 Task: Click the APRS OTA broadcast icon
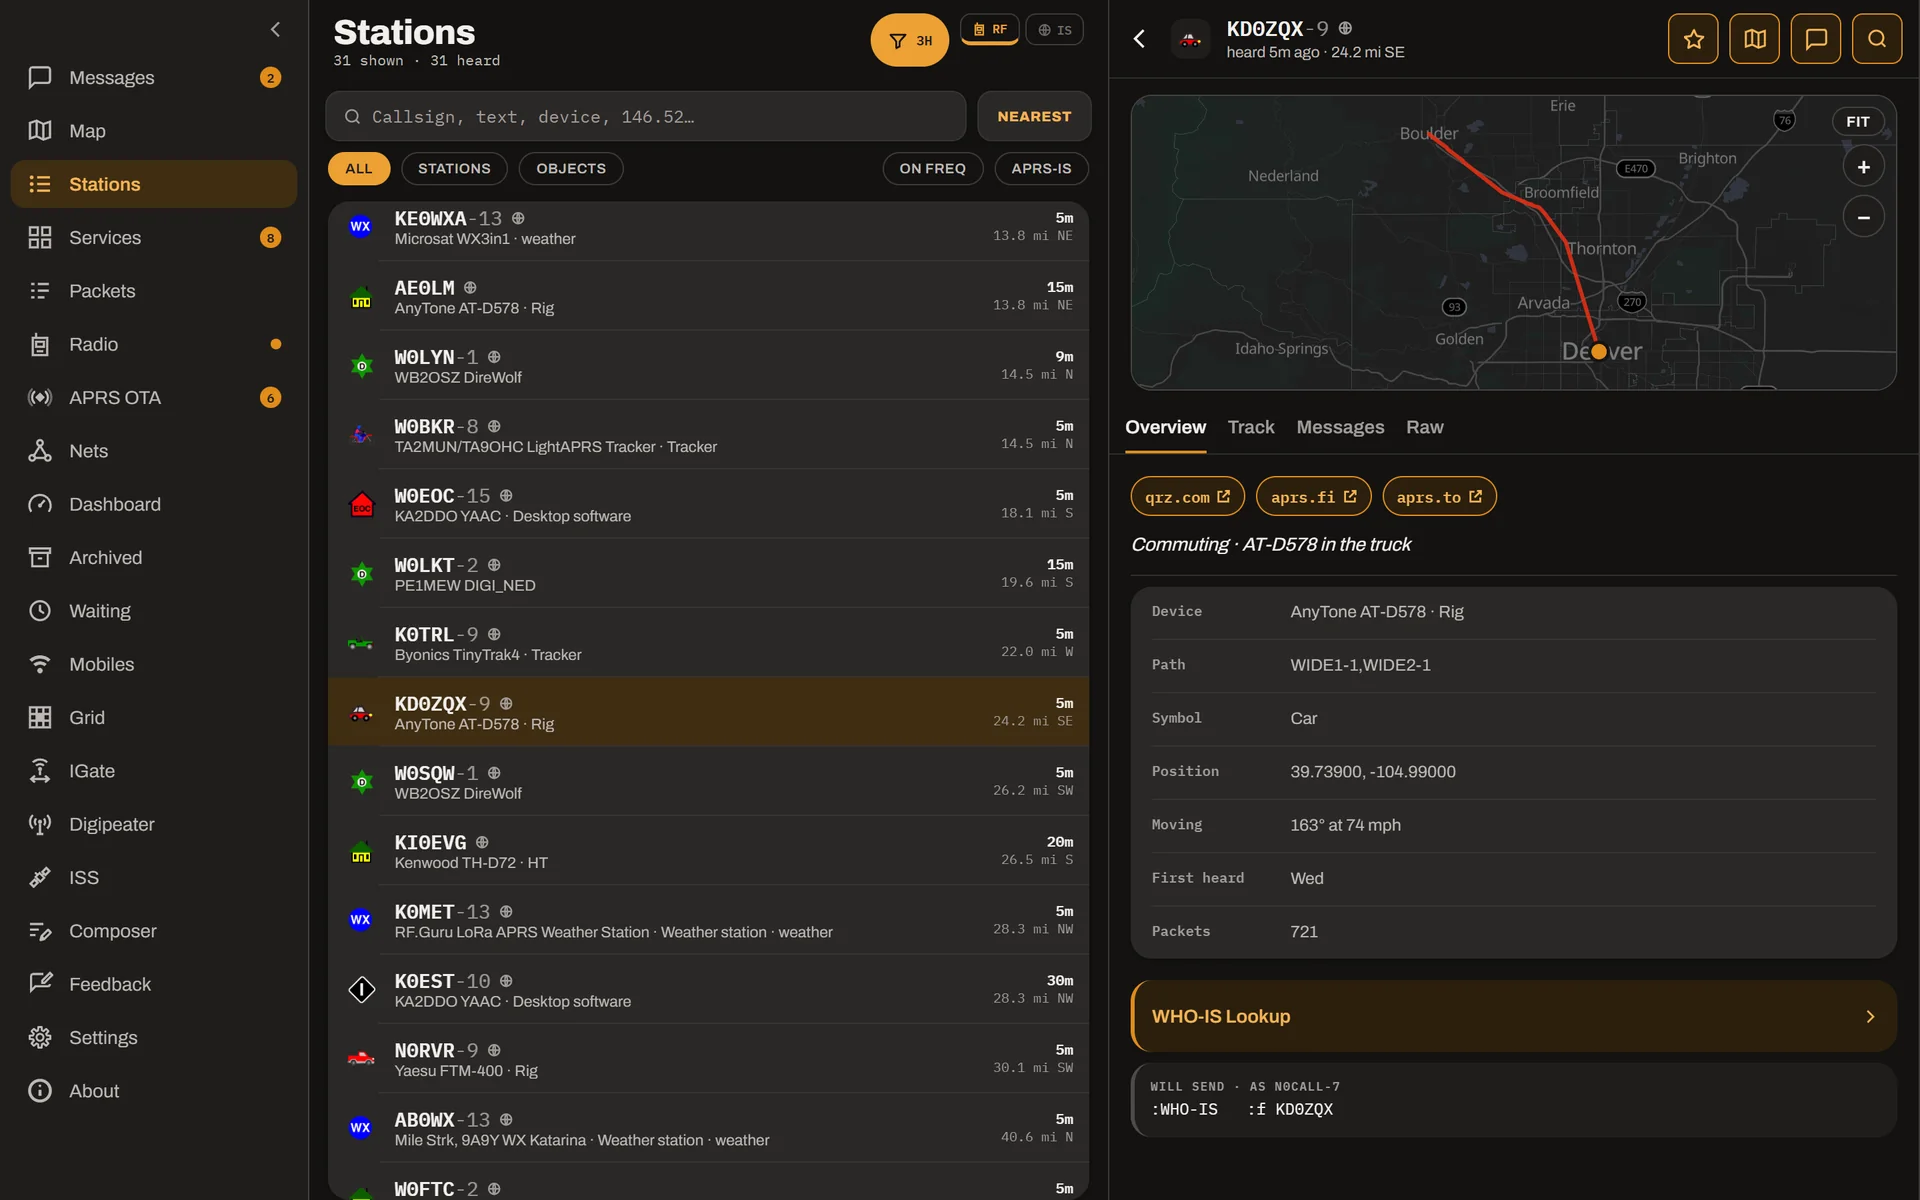[40, 398]
